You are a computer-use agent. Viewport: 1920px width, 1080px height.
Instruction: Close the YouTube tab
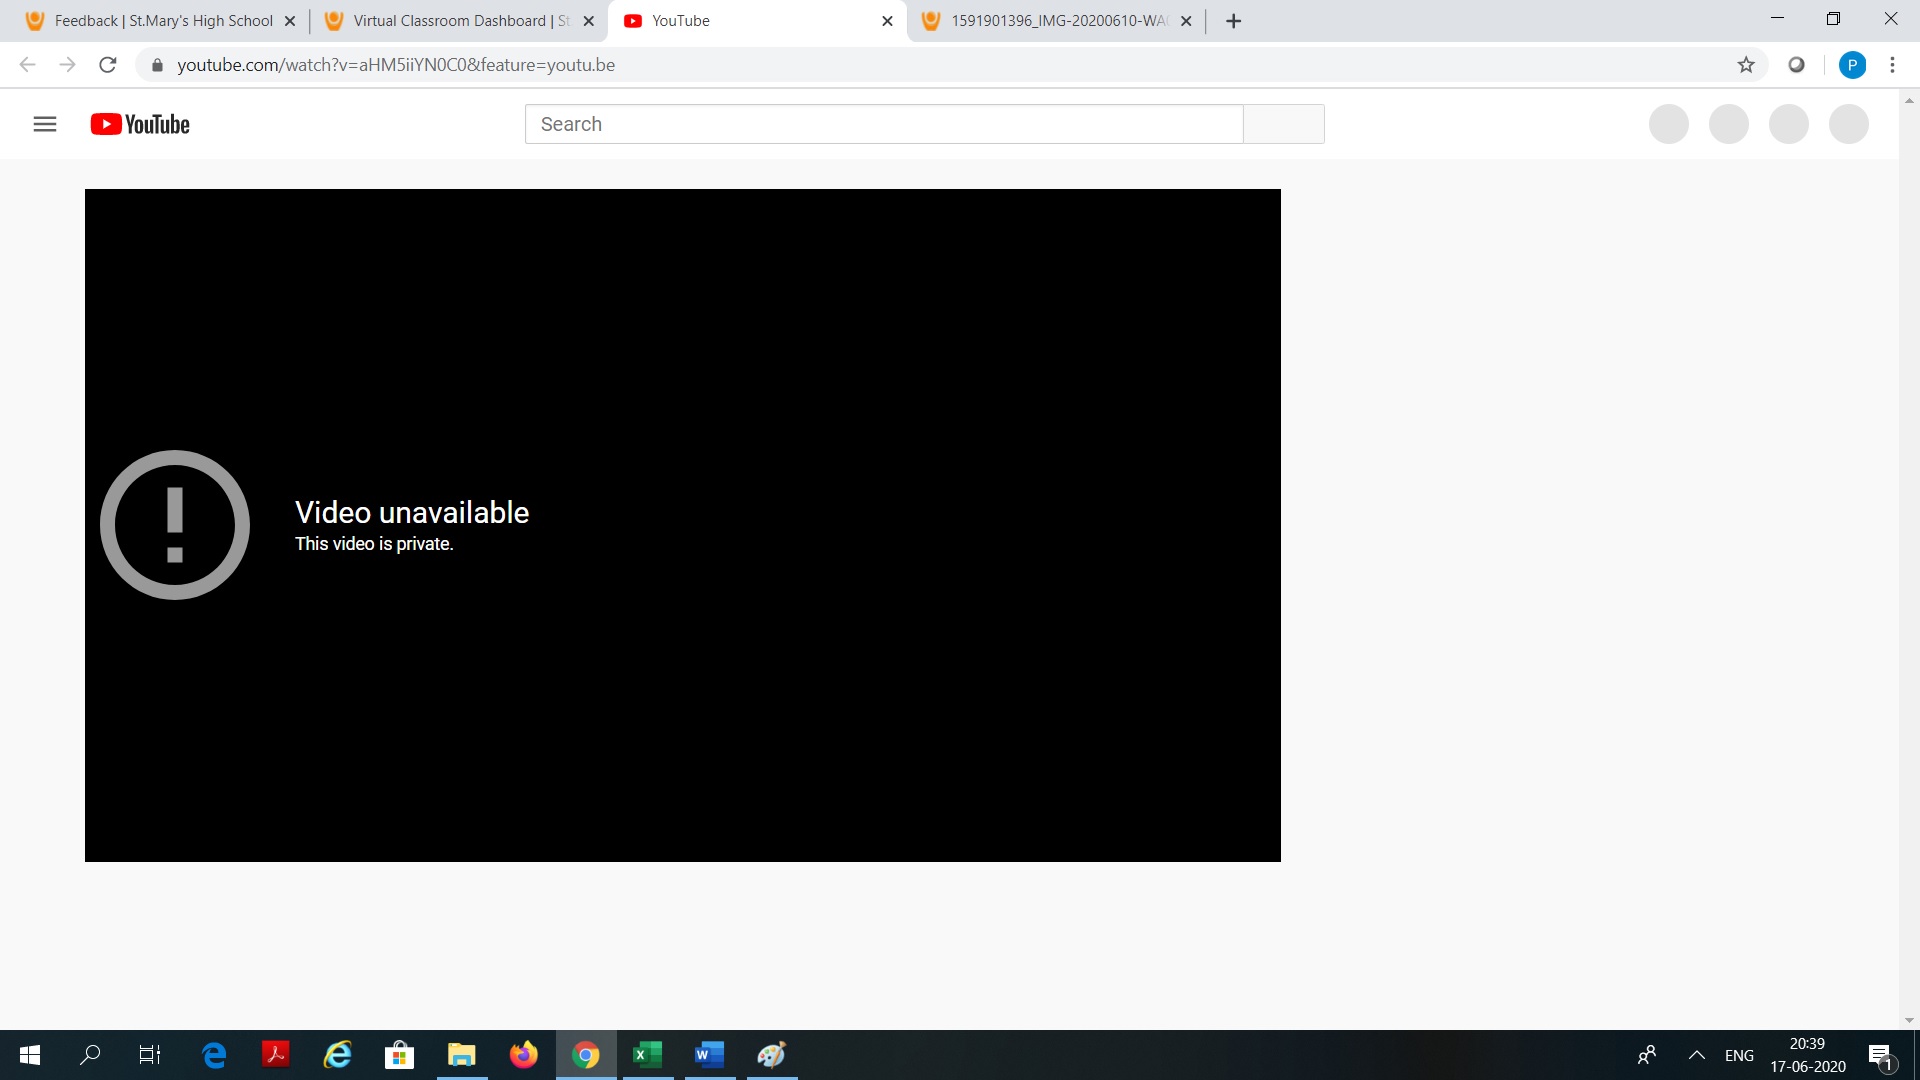[x=887, y=21]
